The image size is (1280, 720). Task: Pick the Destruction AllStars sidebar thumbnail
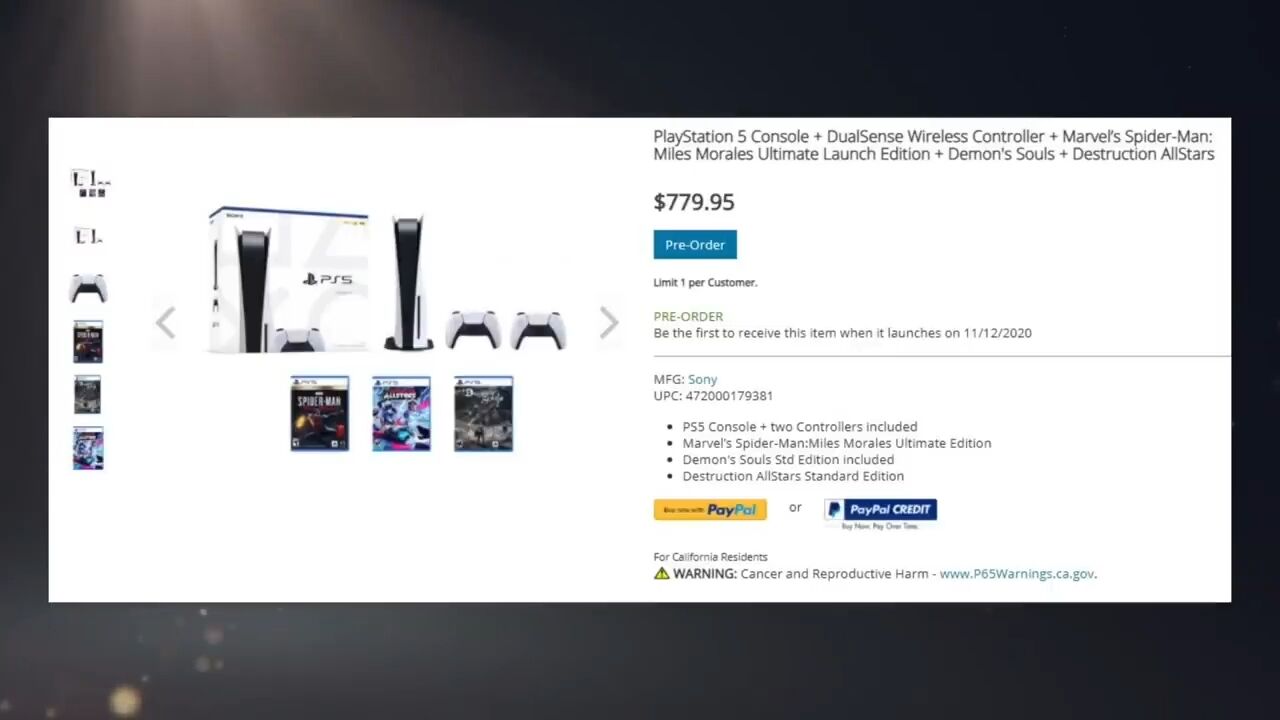[88, 448]
